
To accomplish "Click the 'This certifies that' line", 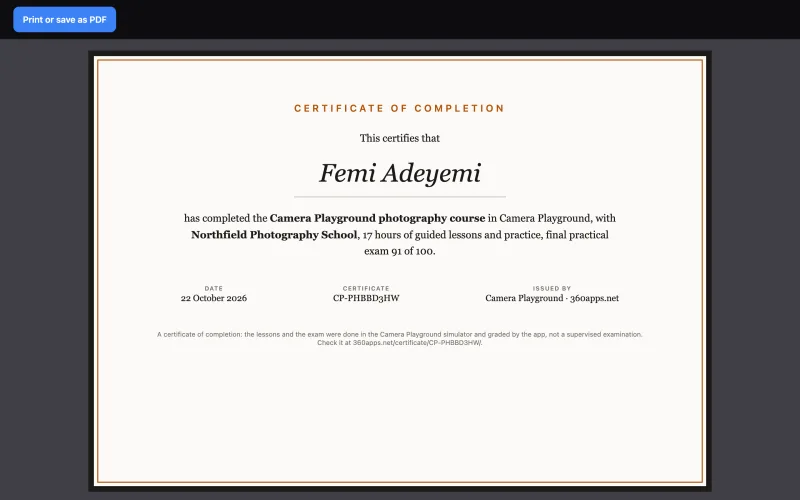I will click(399, 138).
